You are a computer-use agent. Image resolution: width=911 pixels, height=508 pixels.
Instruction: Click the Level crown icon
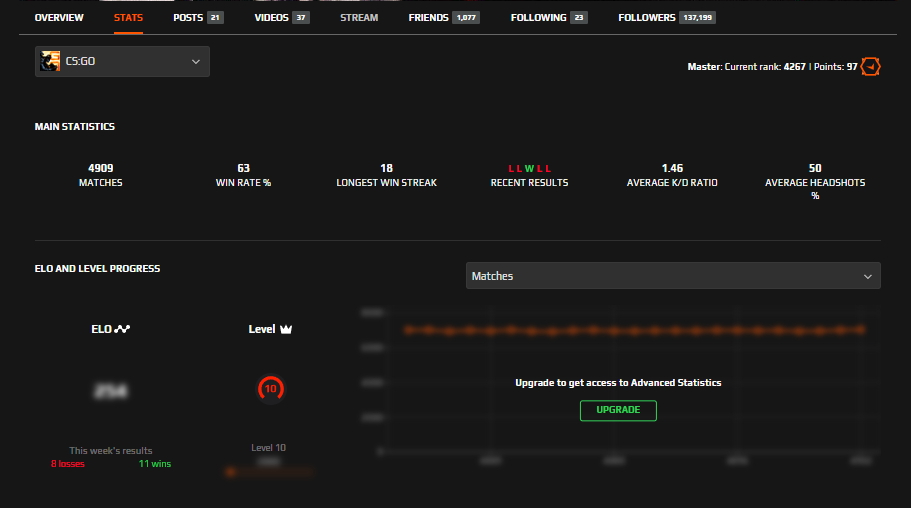(285, 328)
